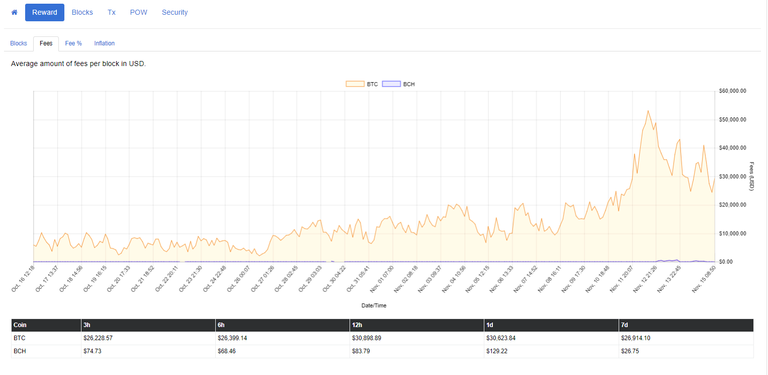Toggle BTC series via legend swatch
Screen dimensions: 768x375
point(355,84)
